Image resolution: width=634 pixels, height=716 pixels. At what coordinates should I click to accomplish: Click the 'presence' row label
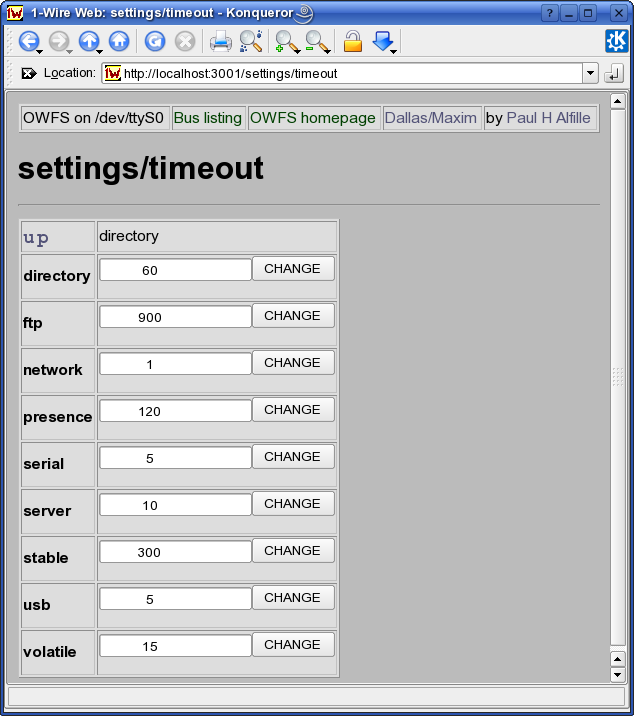pyautogui.click(x=58, y=417)
